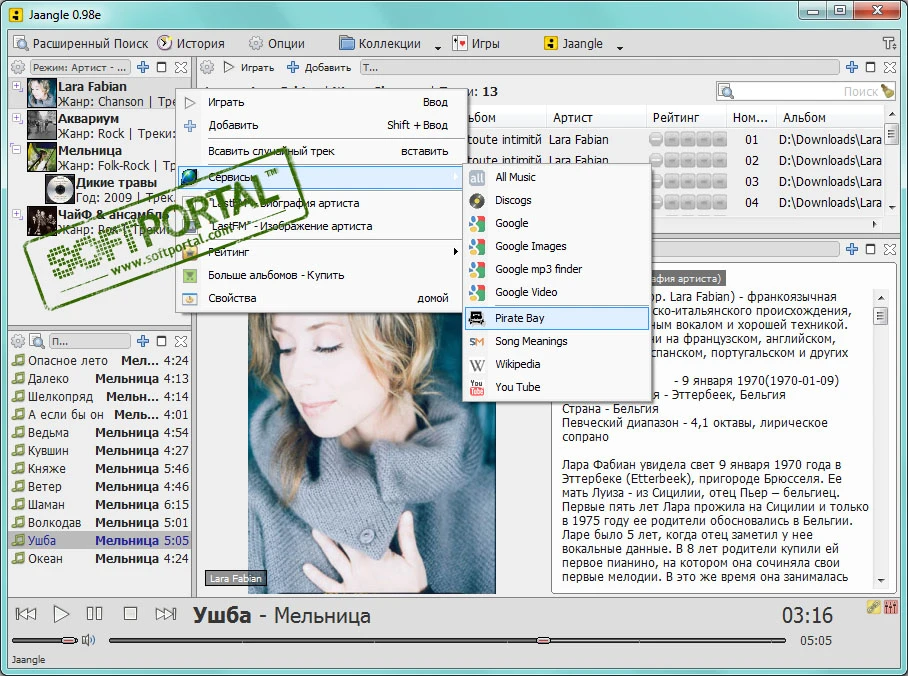
Task: Expand the Lara Fabian tree node
Action: point(17,86)
